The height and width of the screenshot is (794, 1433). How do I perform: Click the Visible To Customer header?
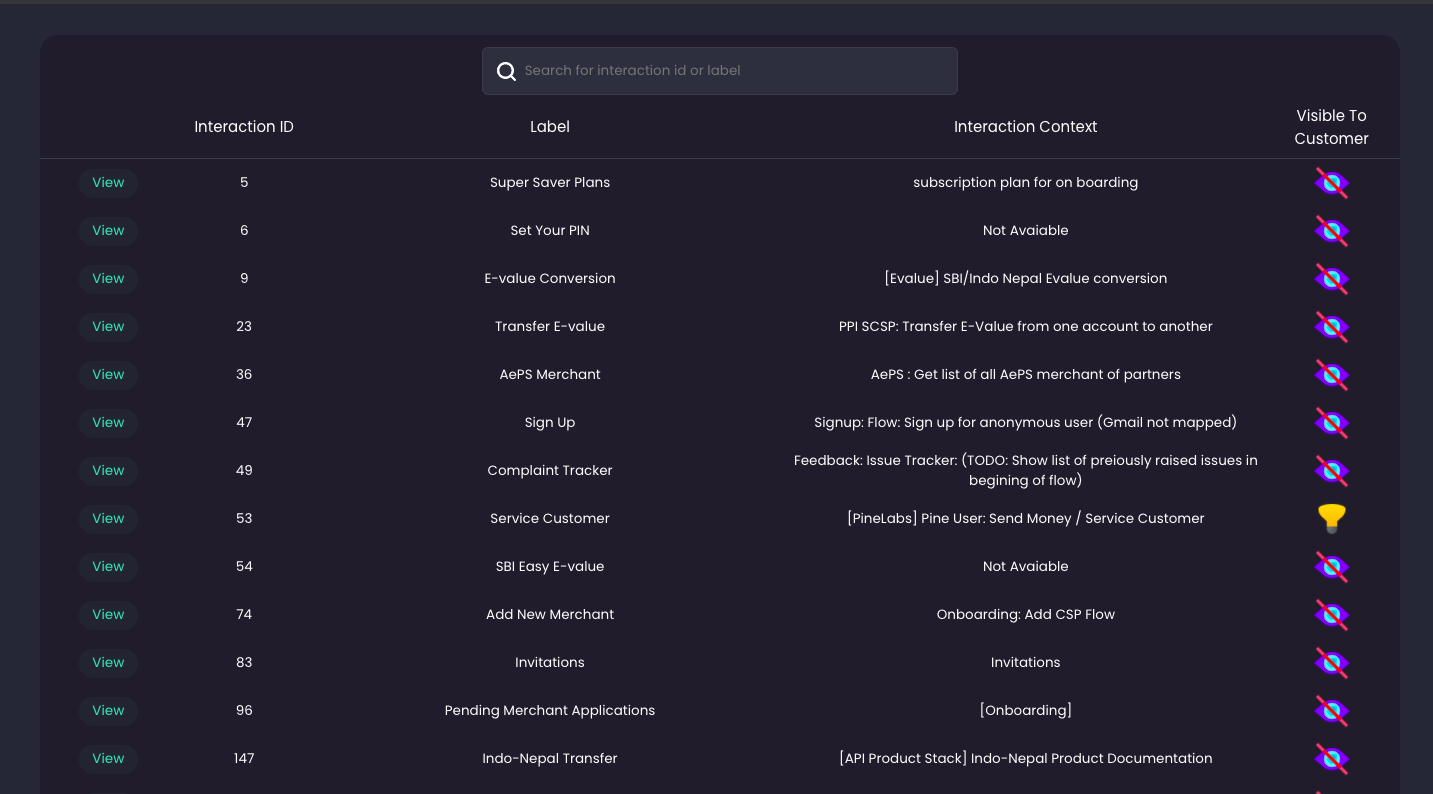pos(1331,127)
